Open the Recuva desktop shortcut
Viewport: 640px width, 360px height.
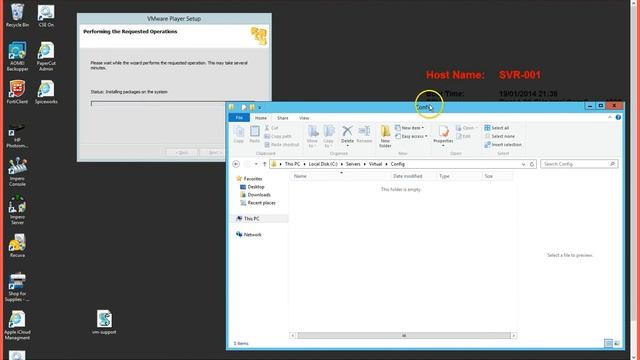point(17,246)
